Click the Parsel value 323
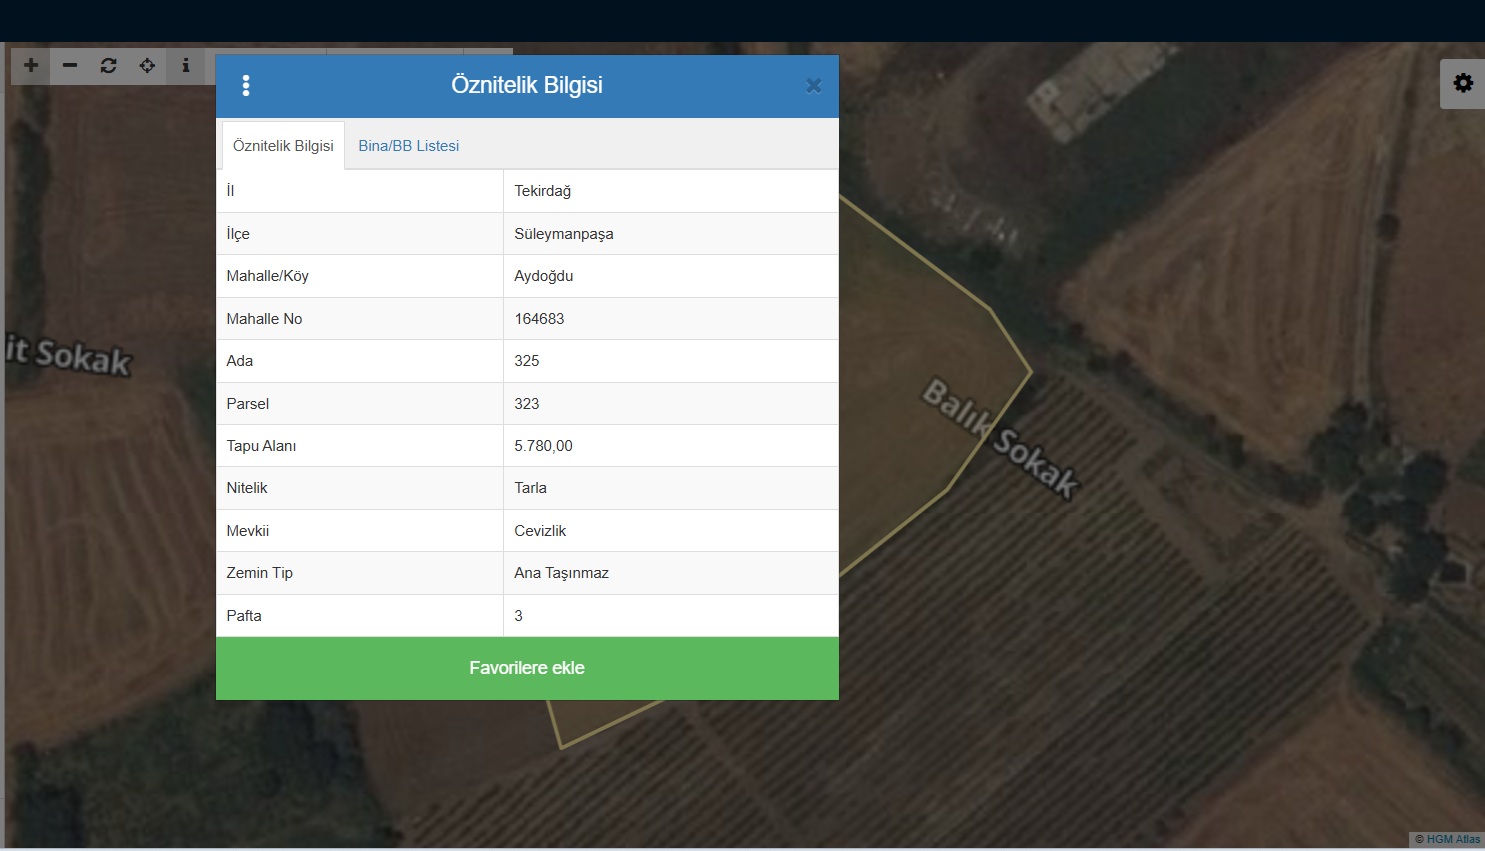The height and width of the screenshot is (851, 1485). (x=527, y=404)
